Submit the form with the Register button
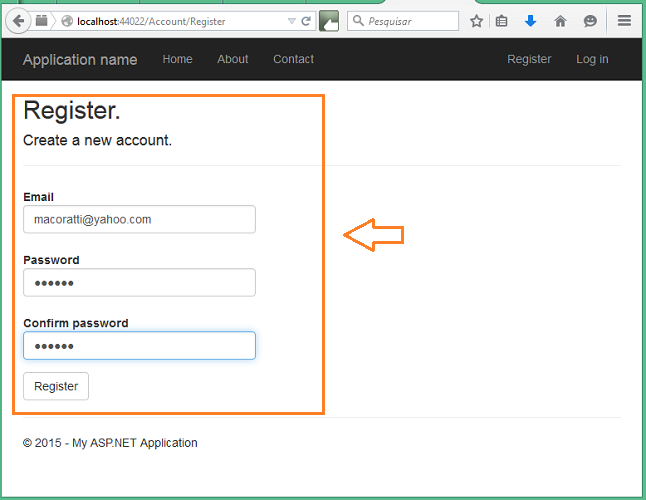The width and height of the screenshot is (646, 500). [x=56, y=386]
